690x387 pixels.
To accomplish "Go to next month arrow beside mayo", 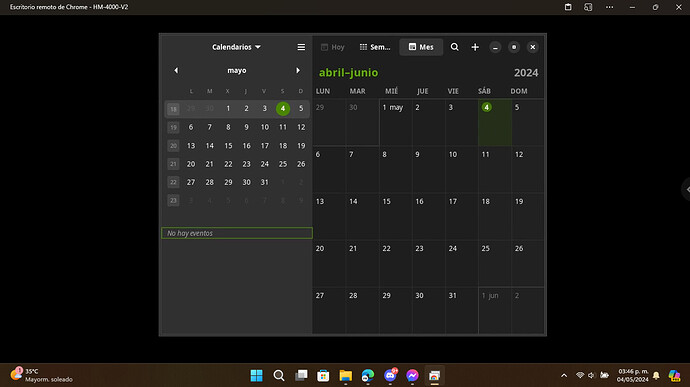I will 298,70.
